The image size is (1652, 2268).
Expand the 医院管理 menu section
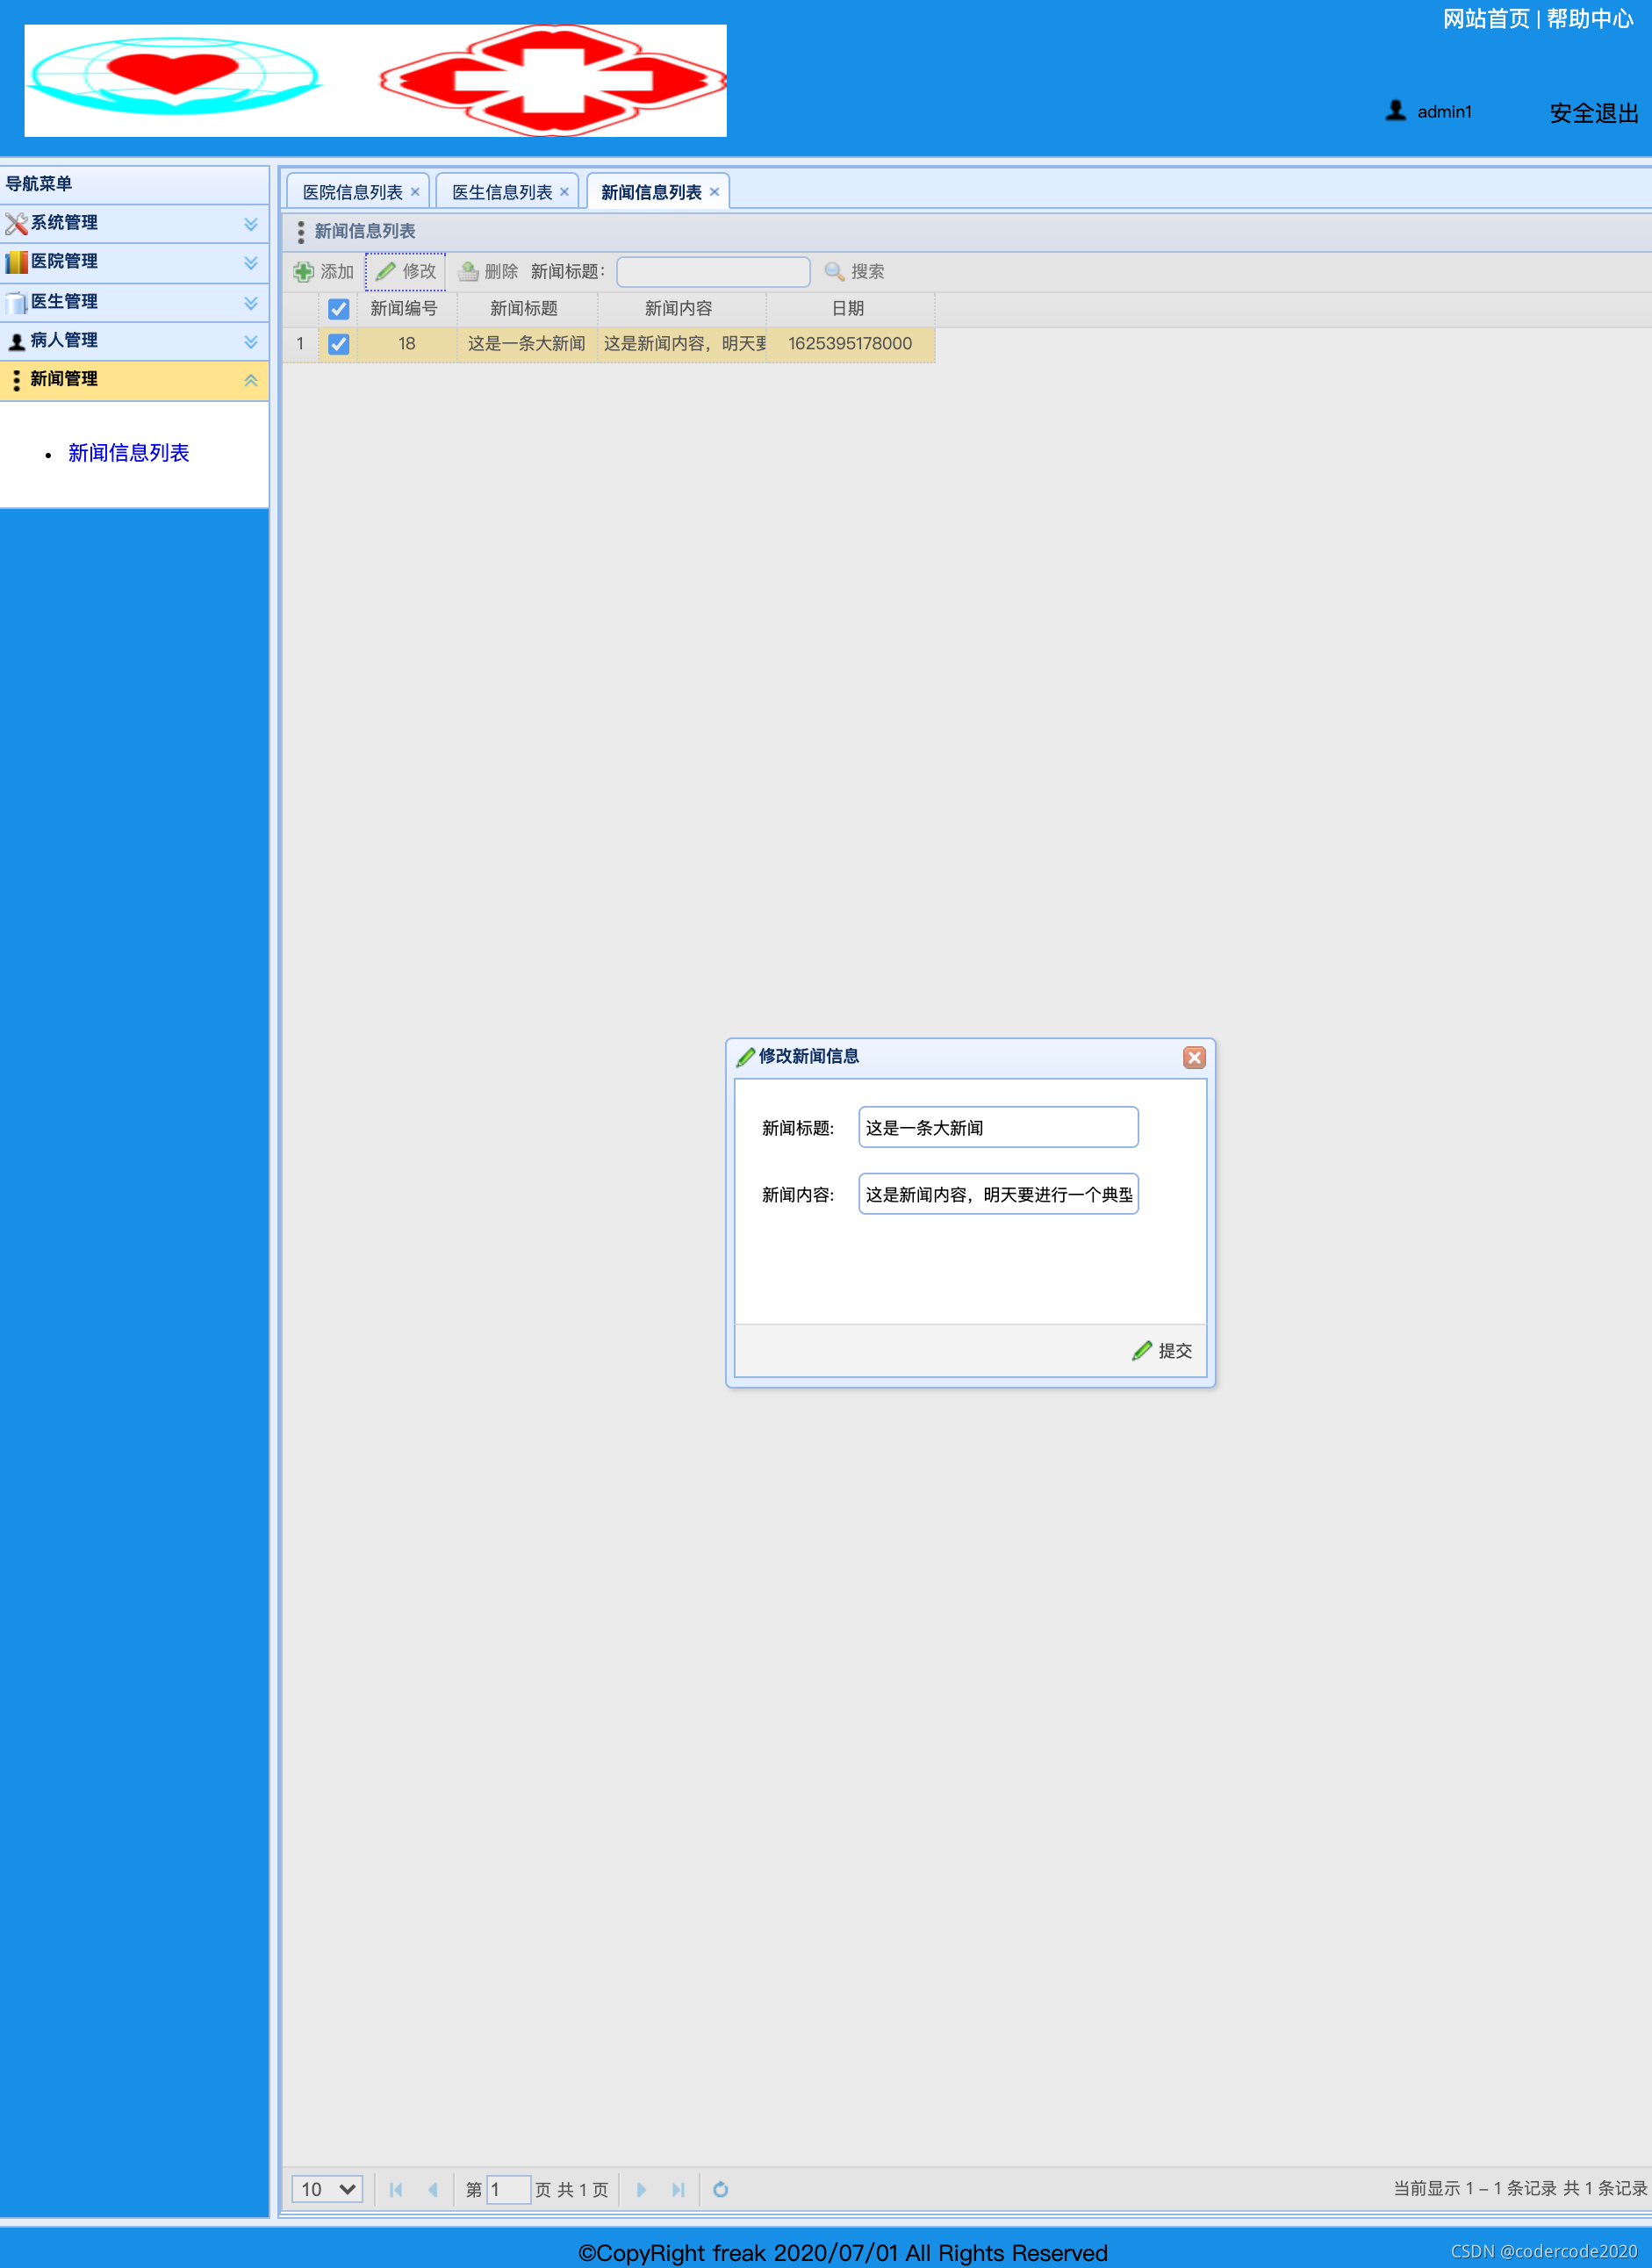pos(251,263)
